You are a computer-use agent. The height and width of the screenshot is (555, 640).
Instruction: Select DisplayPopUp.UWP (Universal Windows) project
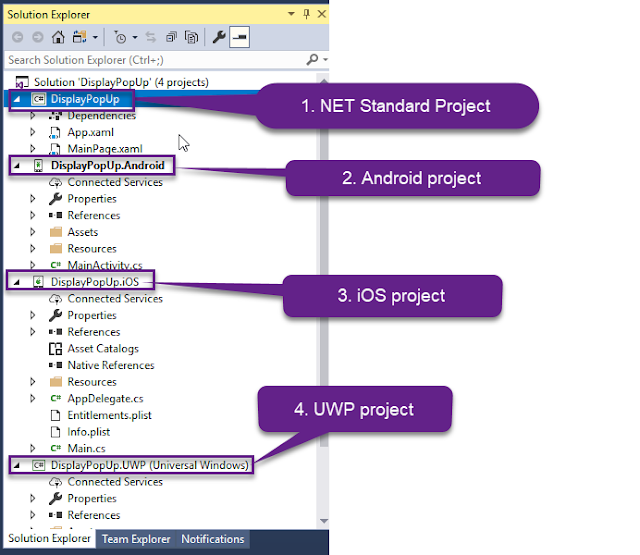click(149, 465)
